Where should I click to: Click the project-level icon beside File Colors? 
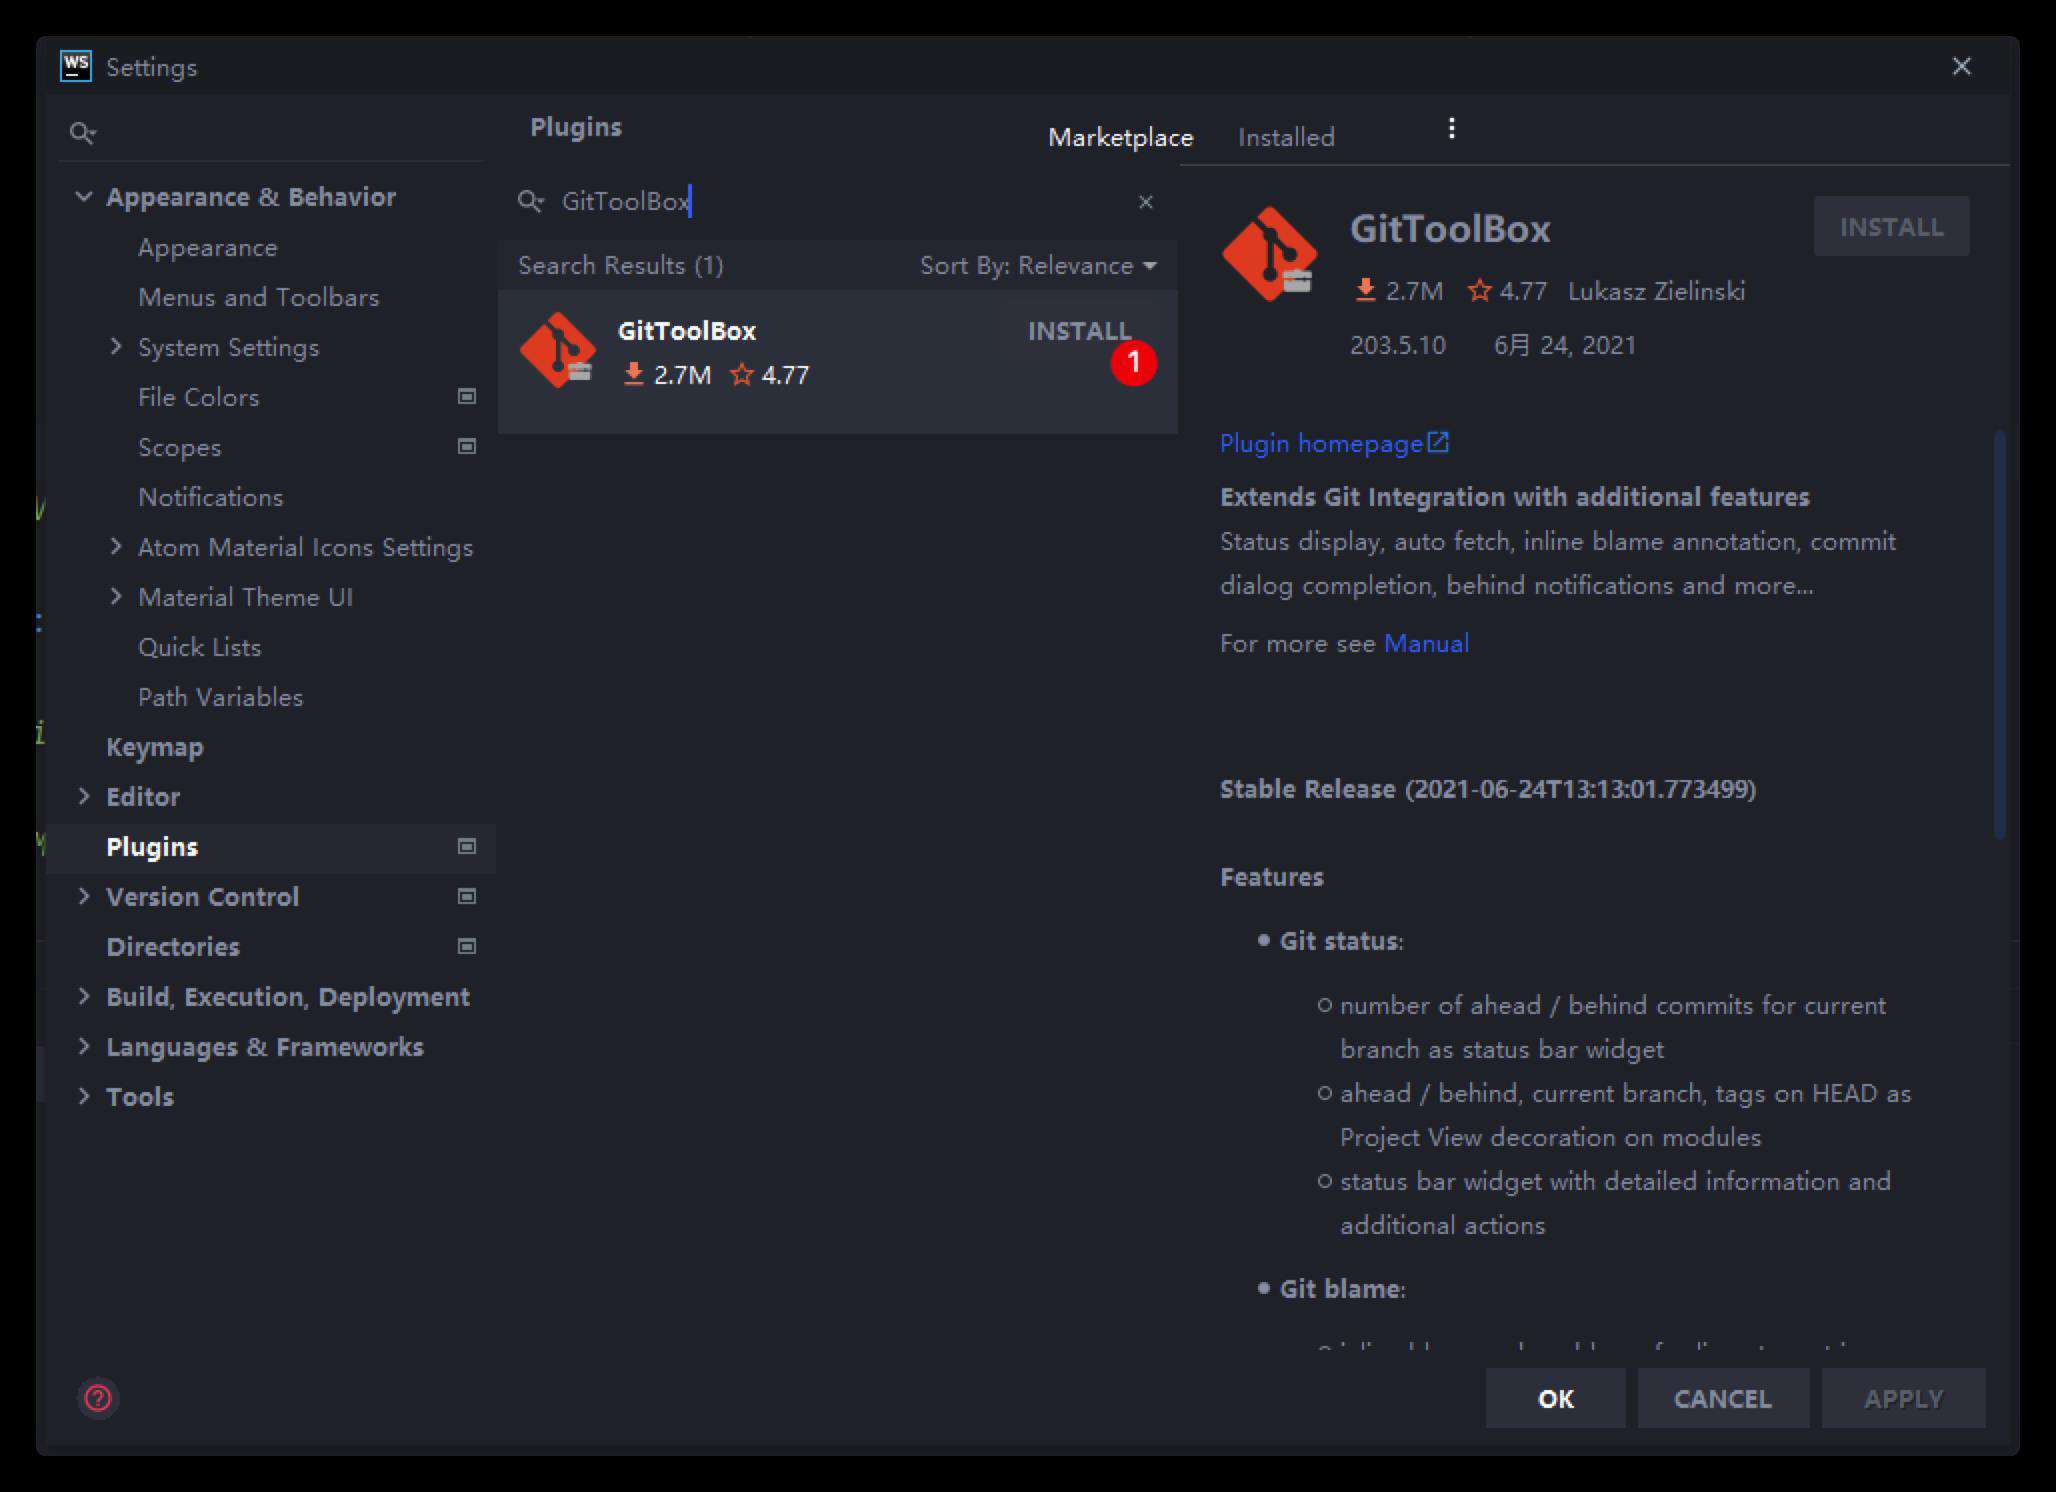466,397
